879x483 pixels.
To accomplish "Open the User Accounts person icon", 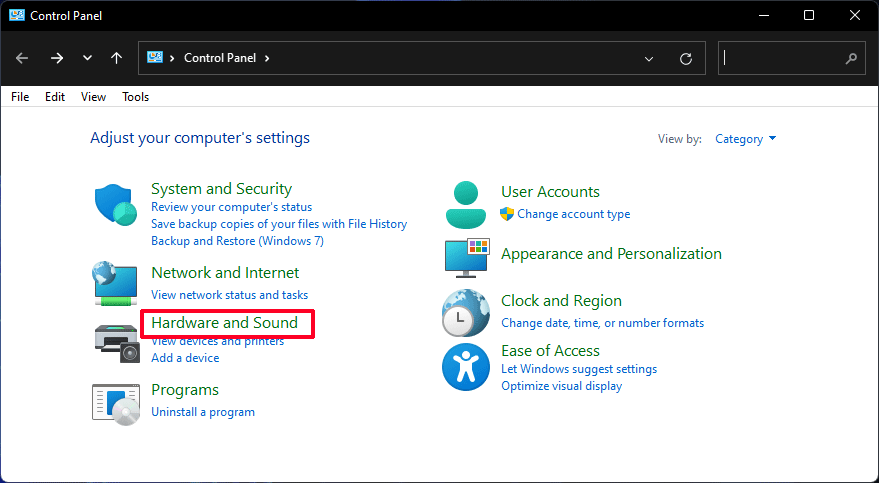I will [x=466, y=205].
